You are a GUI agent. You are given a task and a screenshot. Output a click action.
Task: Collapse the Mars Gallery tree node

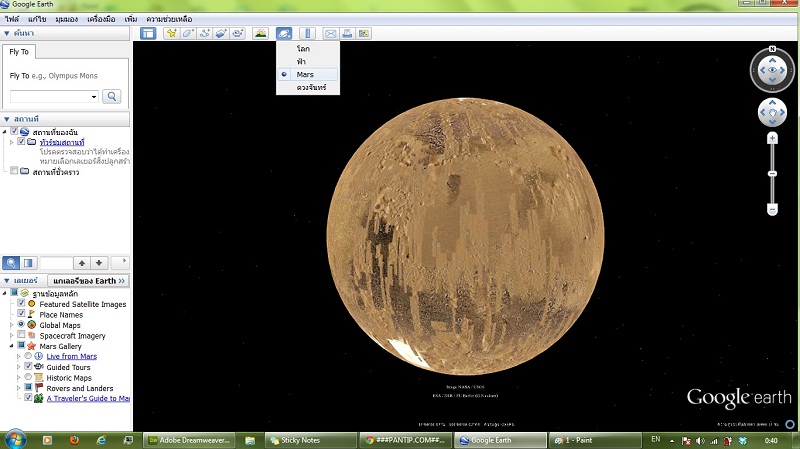click(11, 346)
